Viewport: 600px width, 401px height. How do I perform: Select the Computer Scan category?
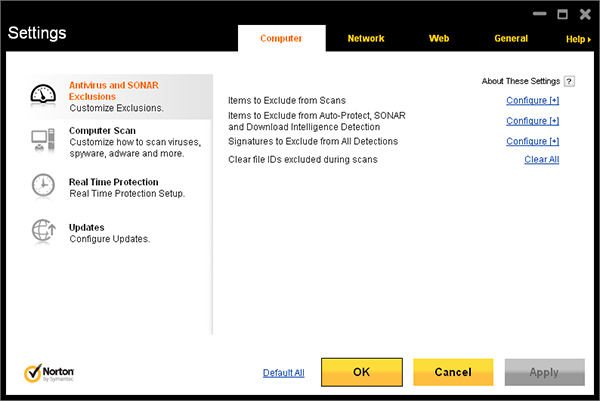(121, 142)
